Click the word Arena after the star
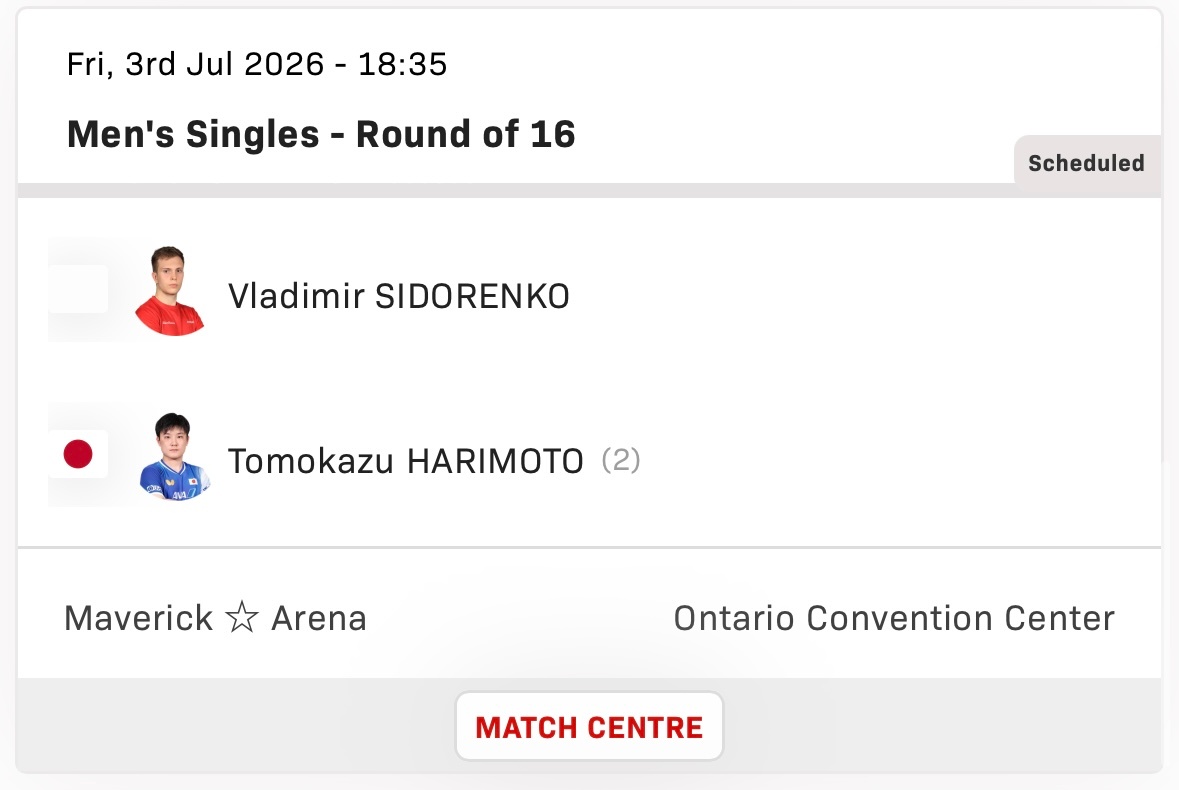Image resolution: width=1179 pixels, height=790 pixels. pyautogui.click(x=319, y=619)
